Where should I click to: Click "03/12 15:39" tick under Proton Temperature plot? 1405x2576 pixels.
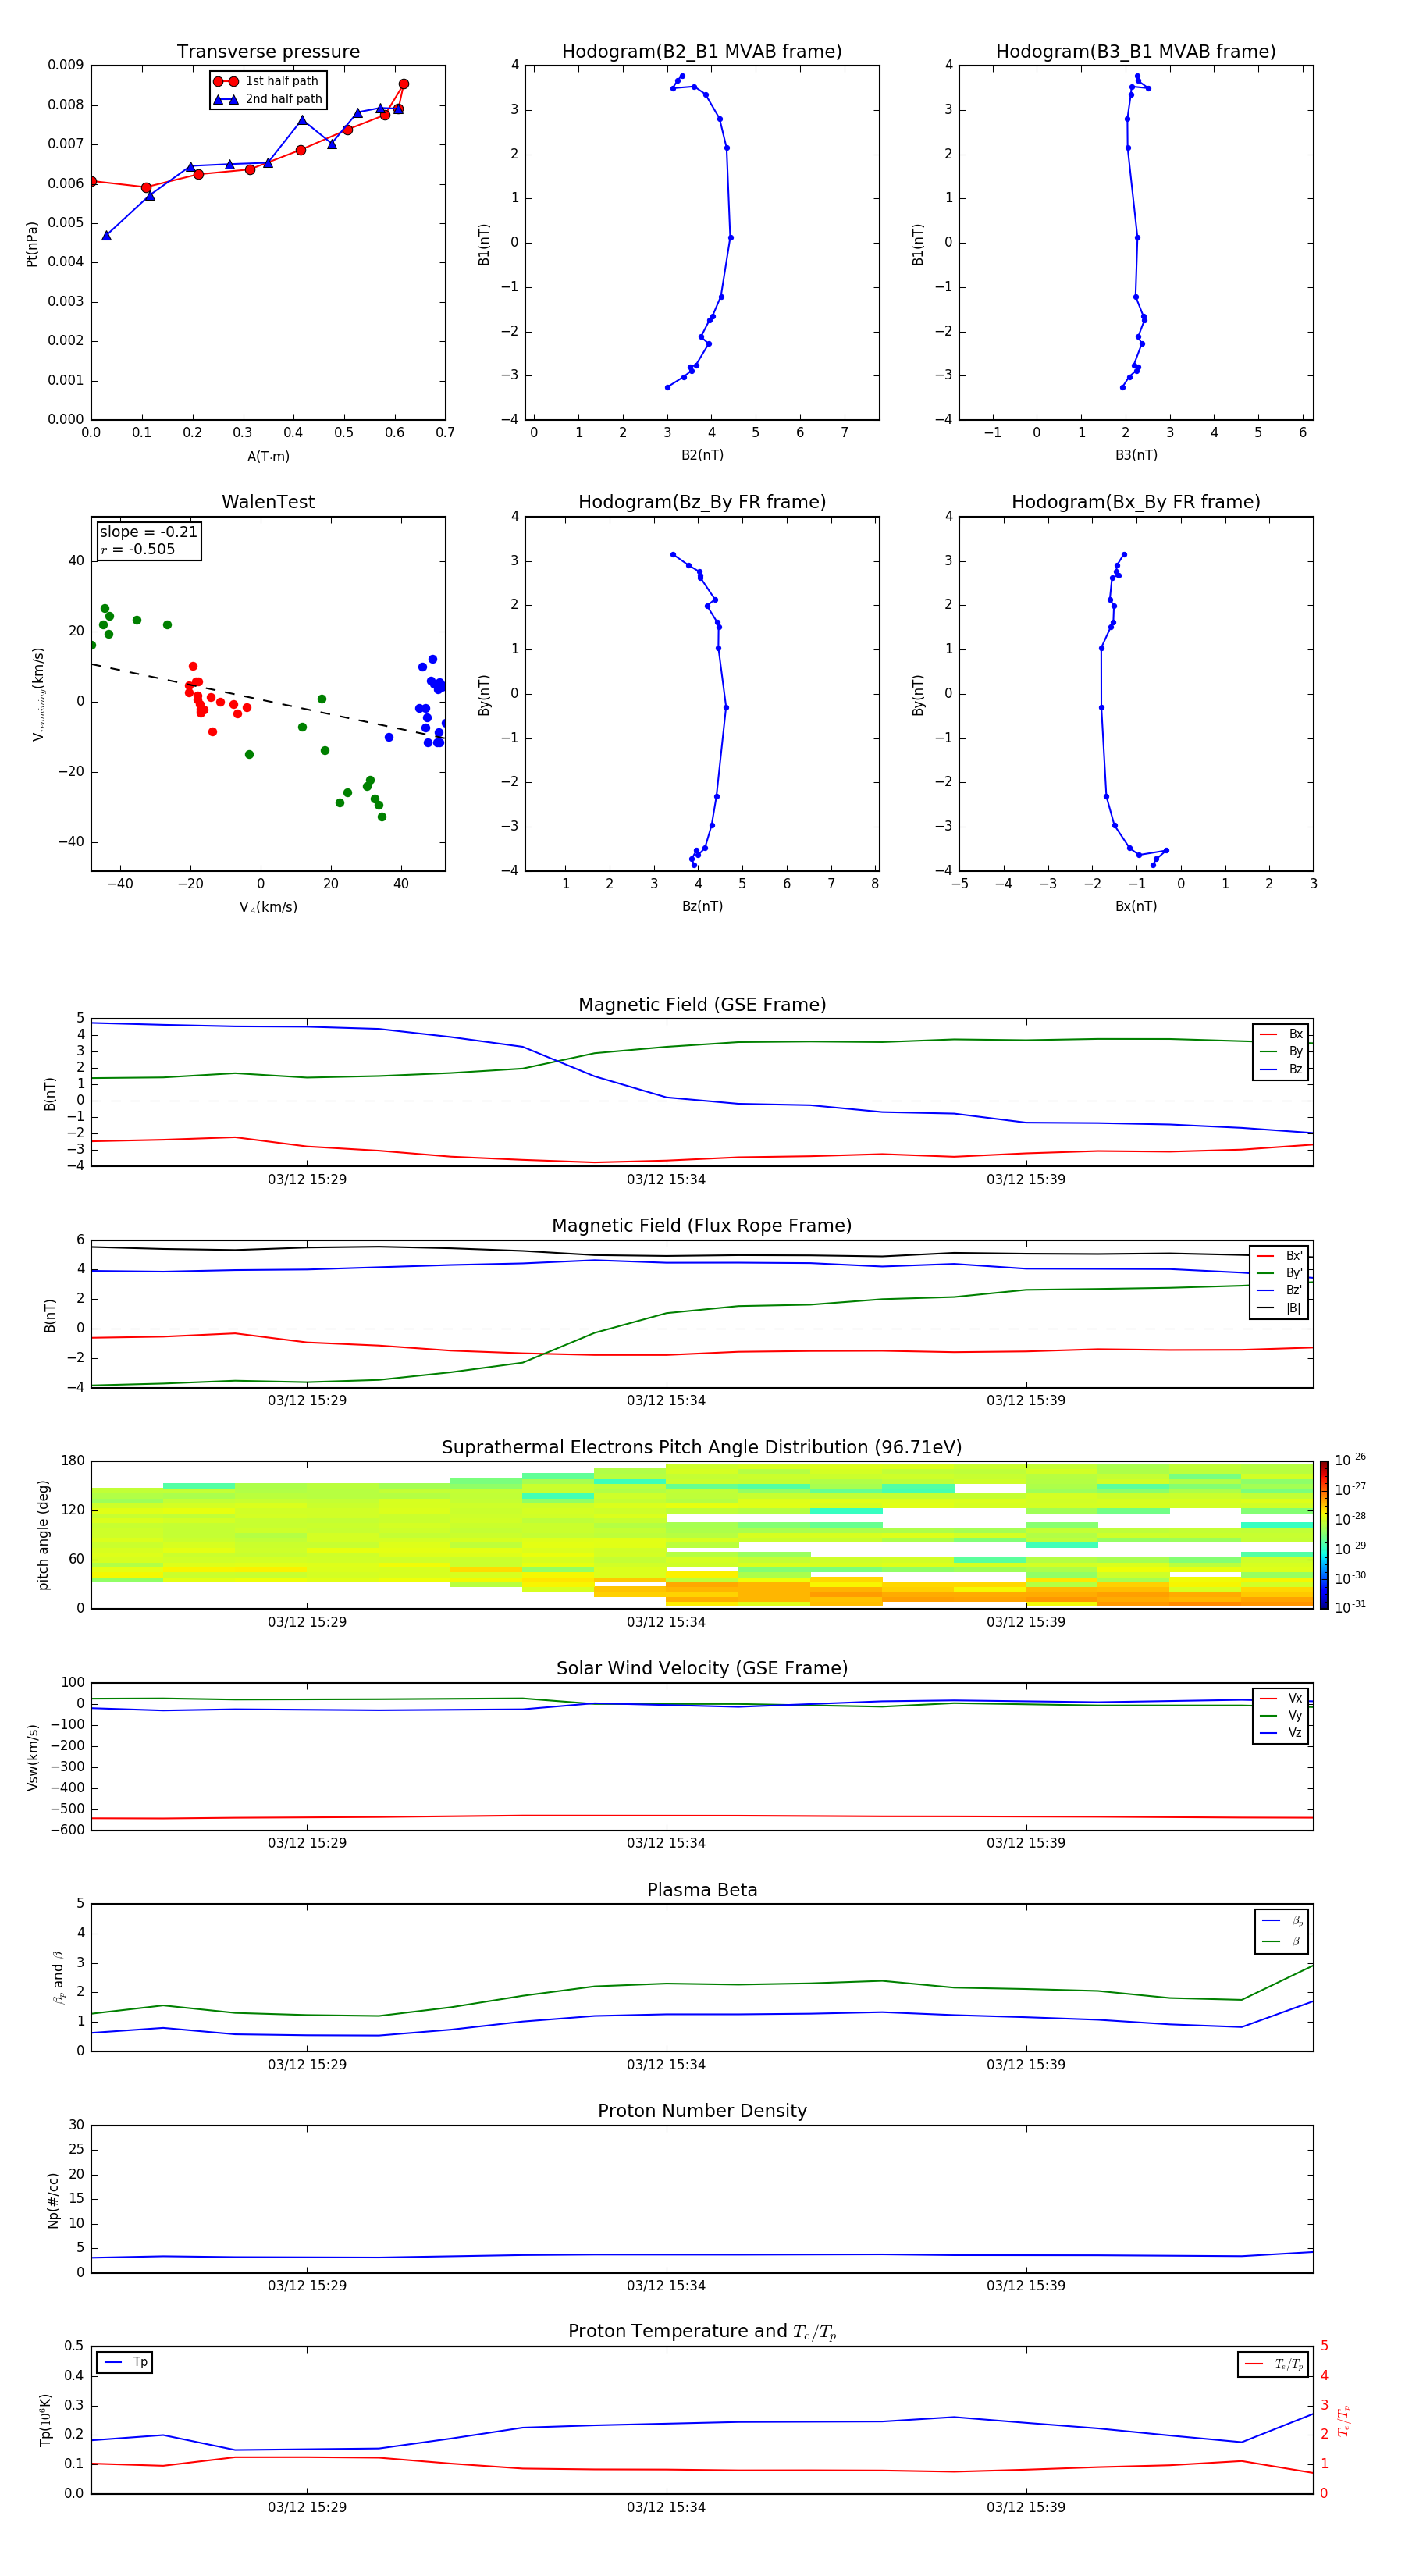1026,2508
